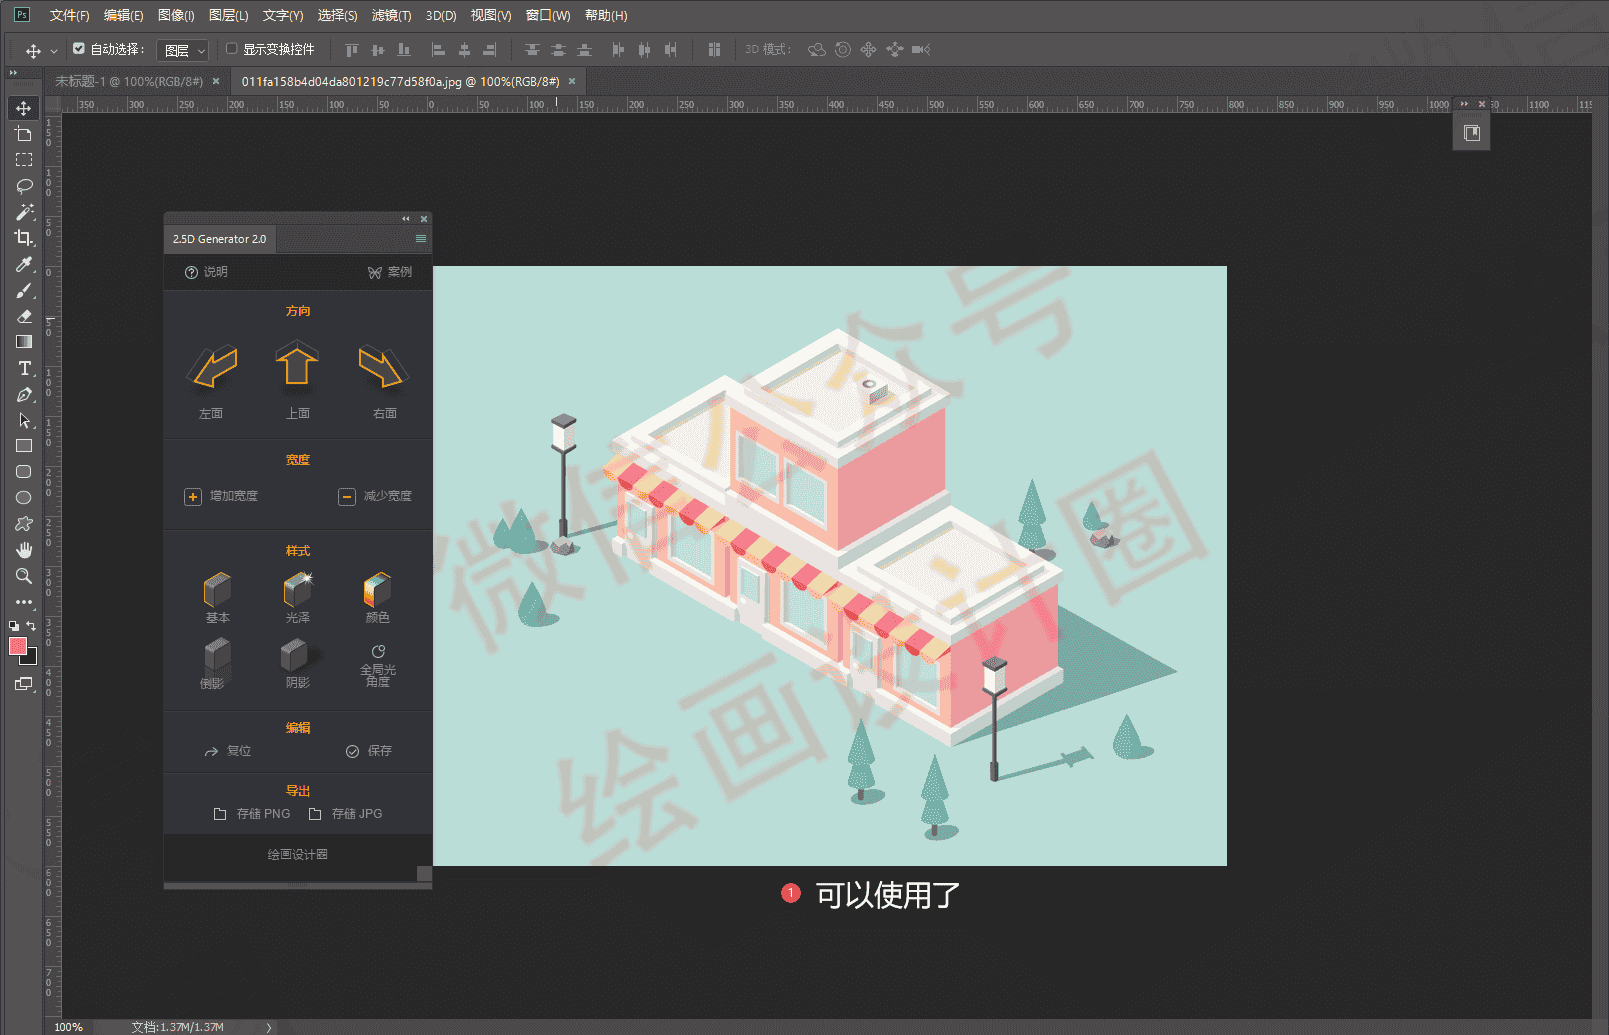Open the 图层 auto-select dropdown
This screenshot has height=1035, width=1609.
[x=183, y=50]
